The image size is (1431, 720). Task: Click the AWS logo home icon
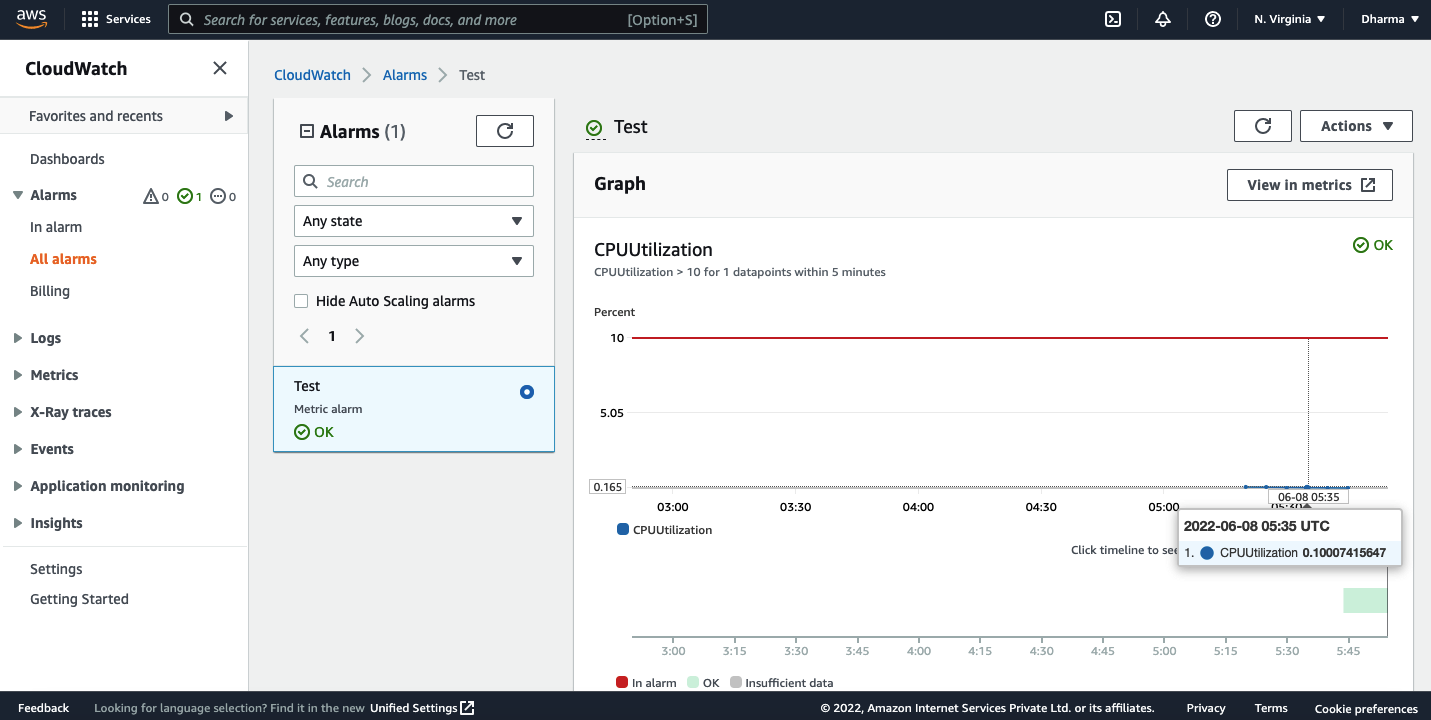pyautogui.click(x=32, y=19)
